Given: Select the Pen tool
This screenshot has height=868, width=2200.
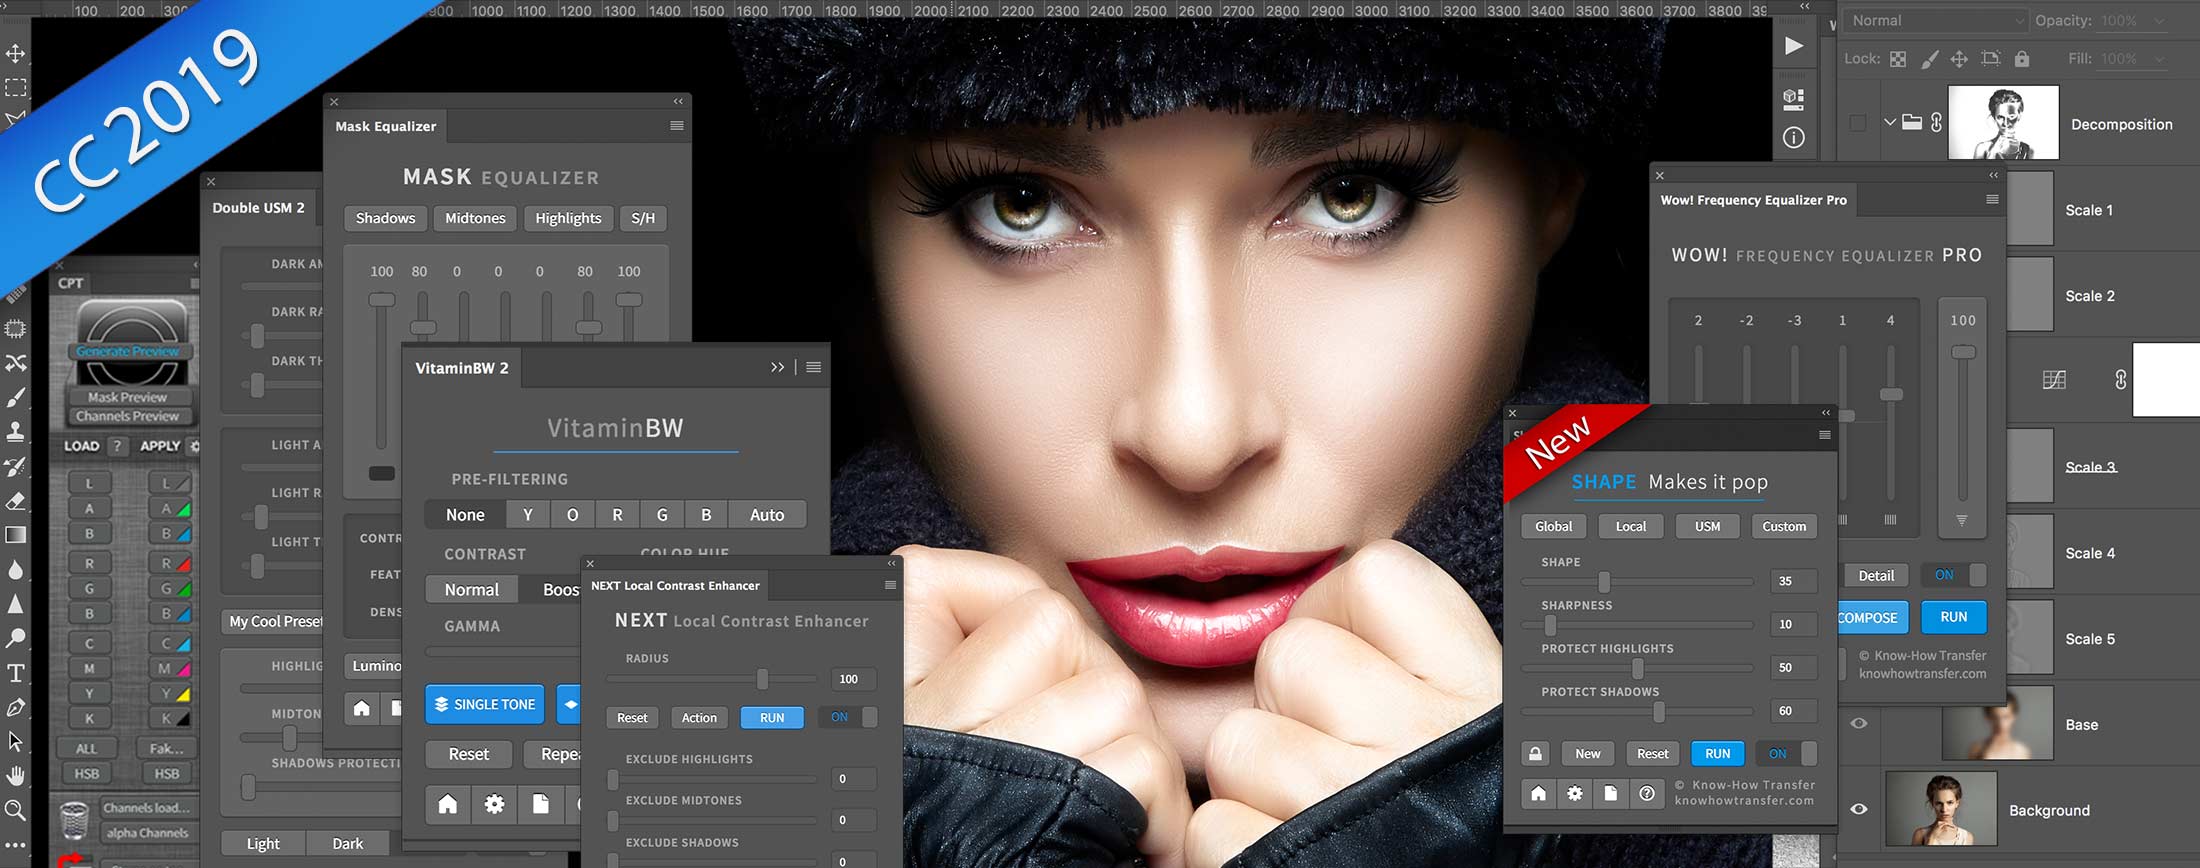Looking at the screenshot, I should click(x=16, y=707).
